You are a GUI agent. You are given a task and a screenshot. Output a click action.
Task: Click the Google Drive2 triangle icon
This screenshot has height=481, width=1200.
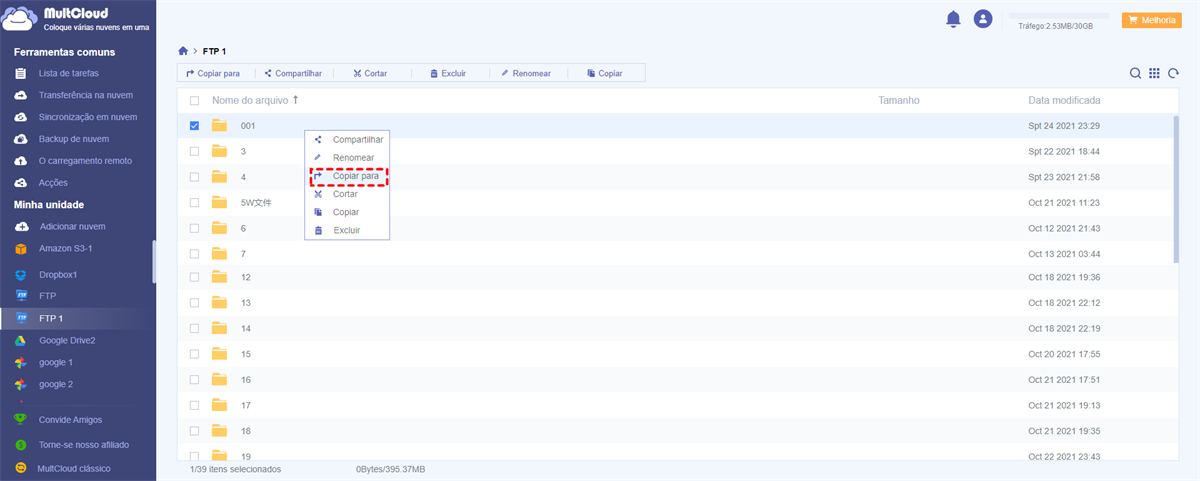point(21,340)
